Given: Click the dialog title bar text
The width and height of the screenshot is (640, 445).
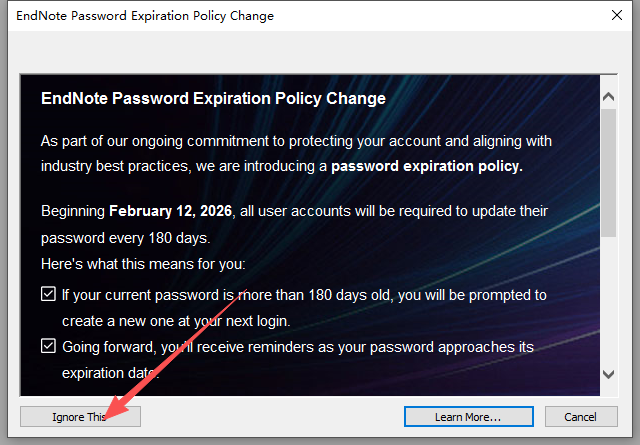Looking at the screenshot, I should [x=145, y=16].
